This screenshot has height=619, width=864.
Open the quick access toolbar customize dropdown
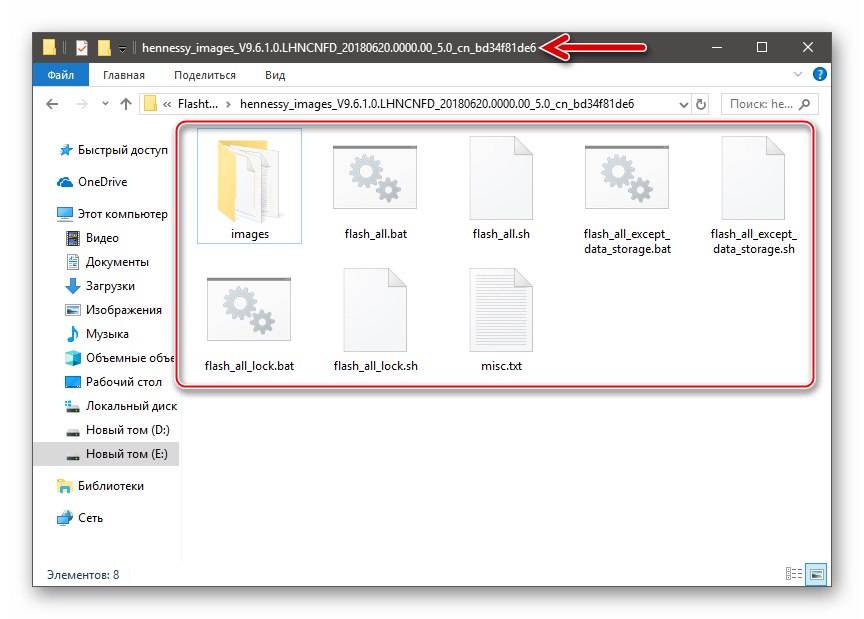click(122, 49)
